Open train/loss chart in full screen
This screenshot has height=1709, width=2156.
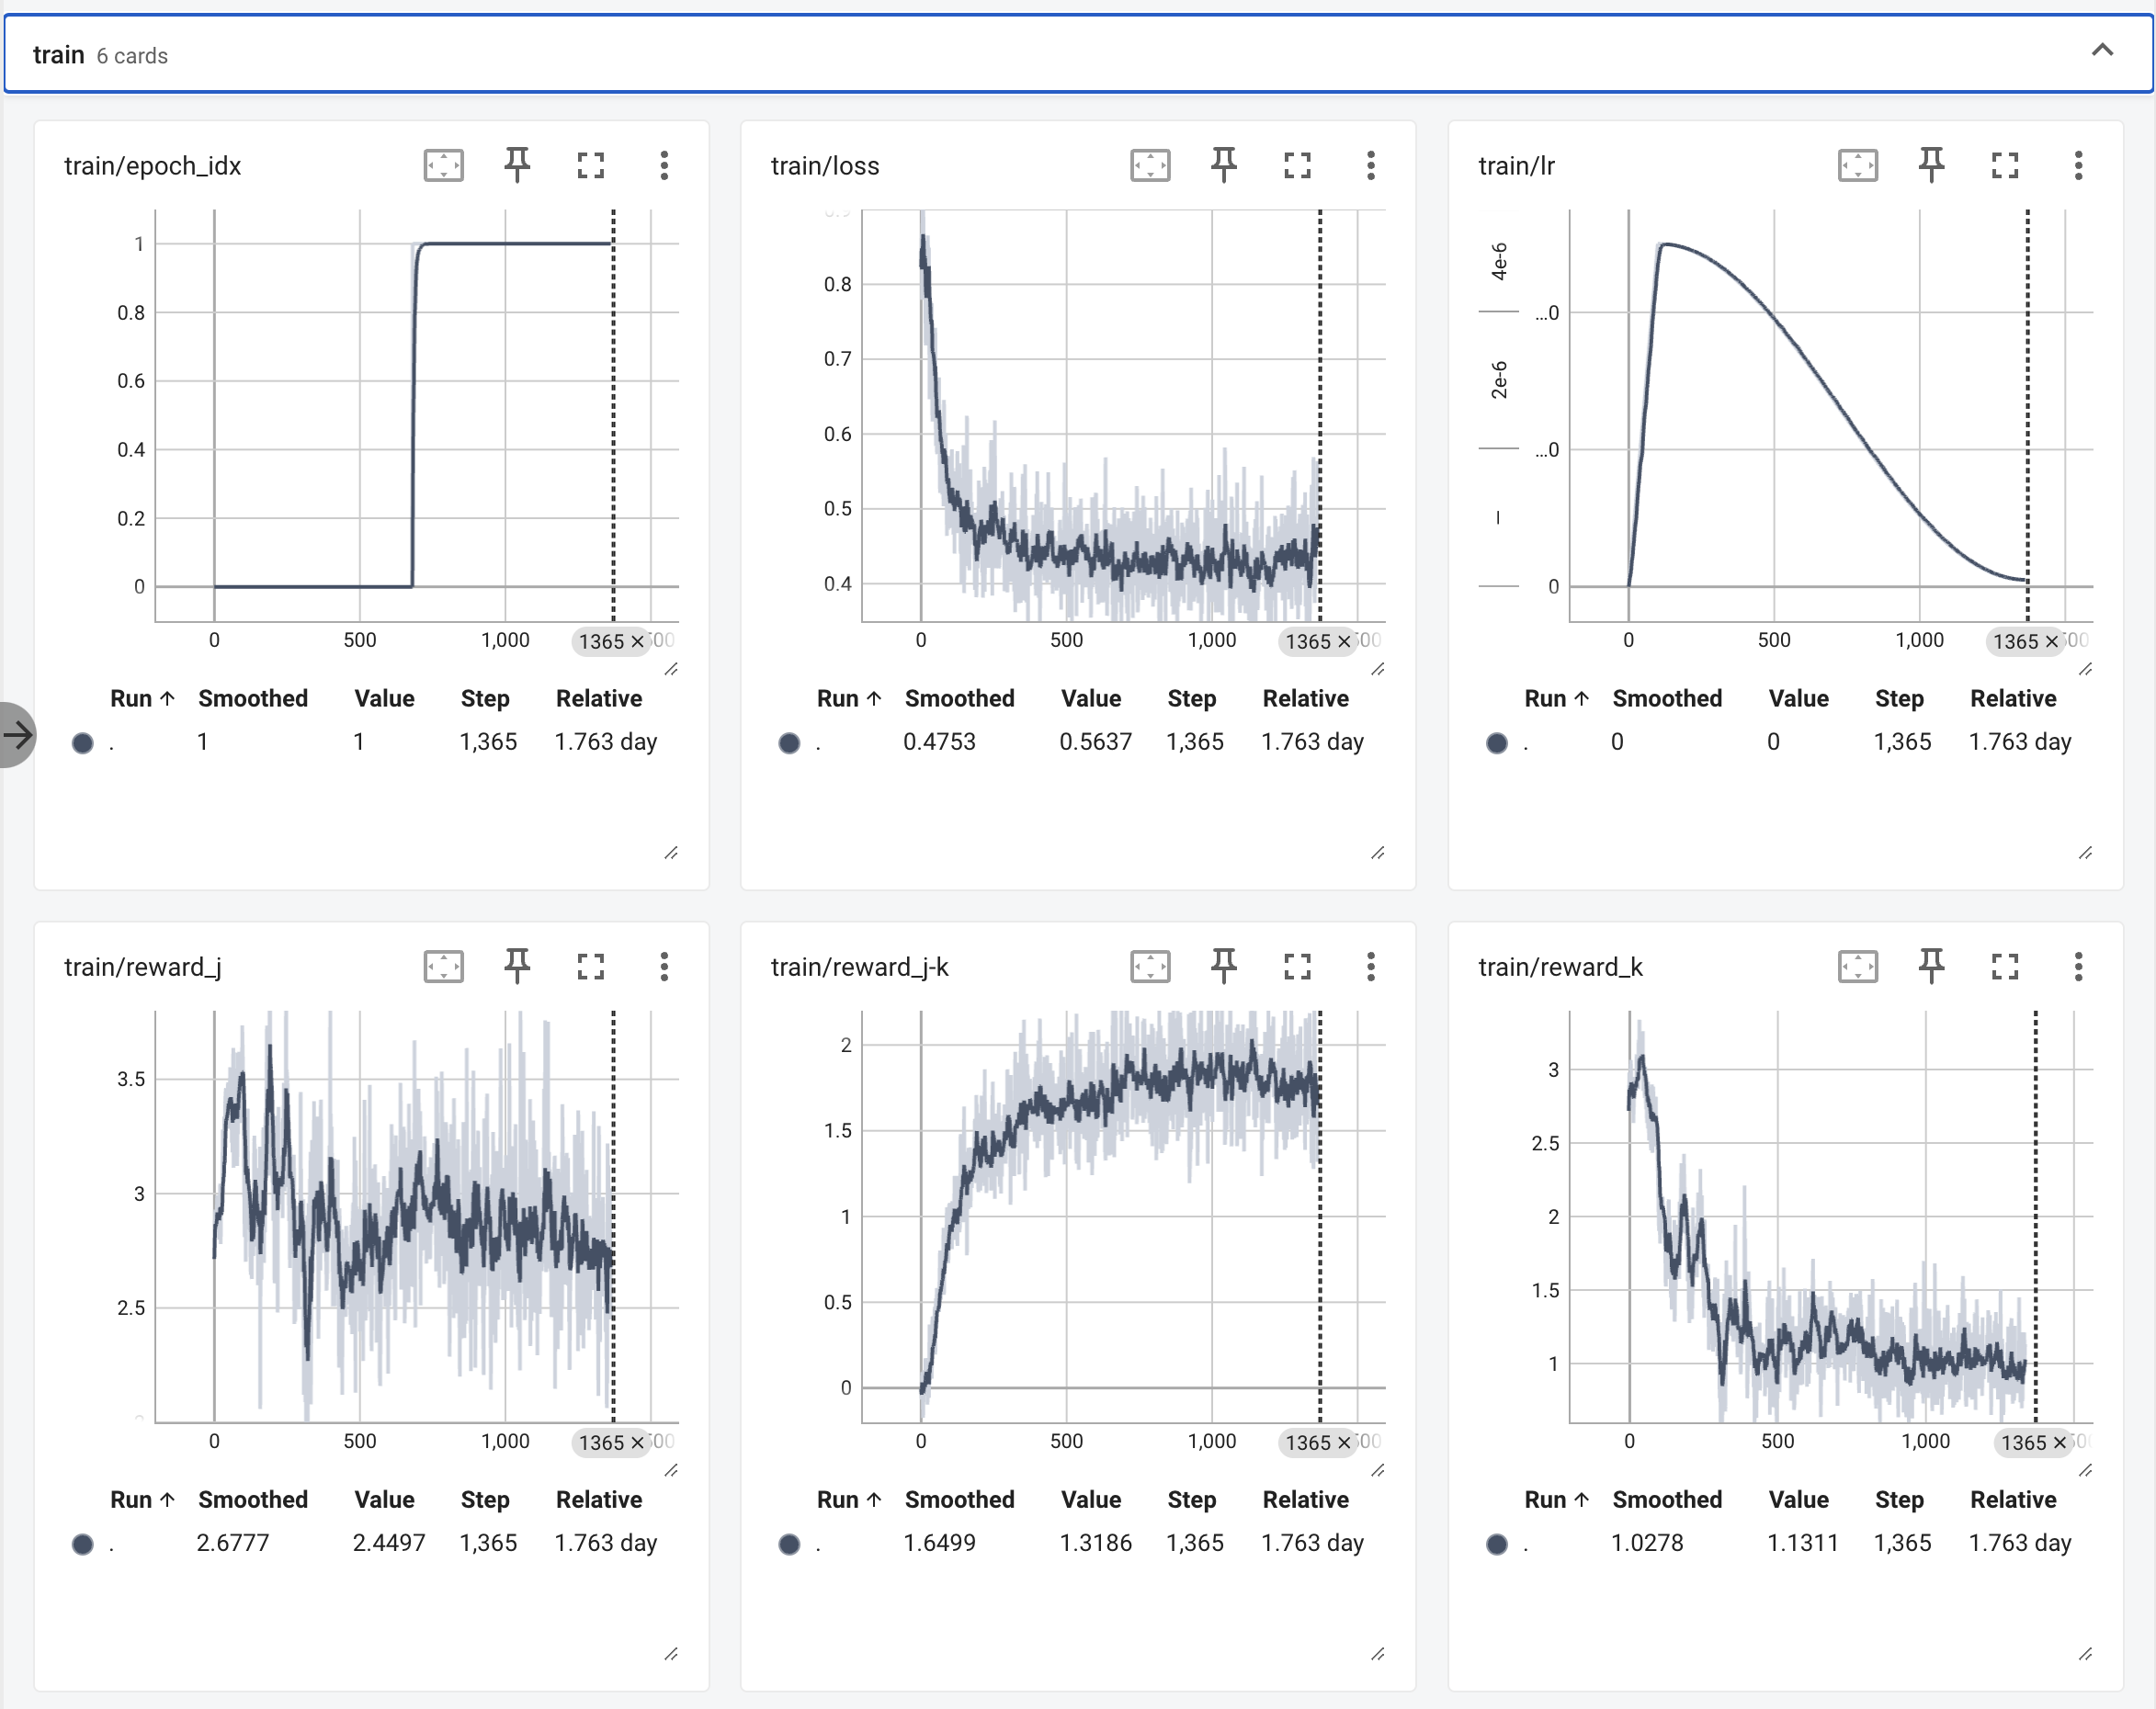tap(1297, 165)
